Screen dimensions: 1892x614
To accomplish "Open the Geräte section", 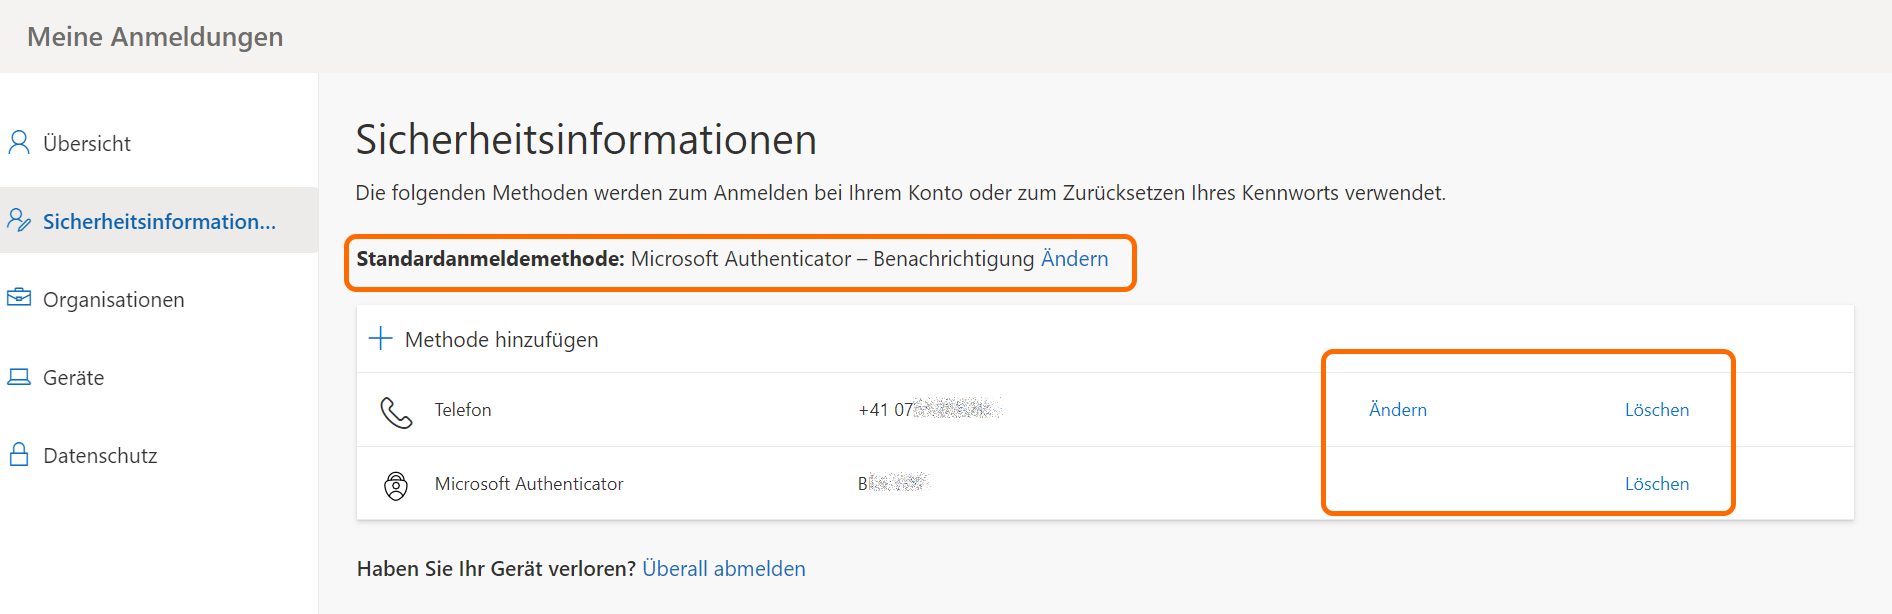I will coord(73,378).
